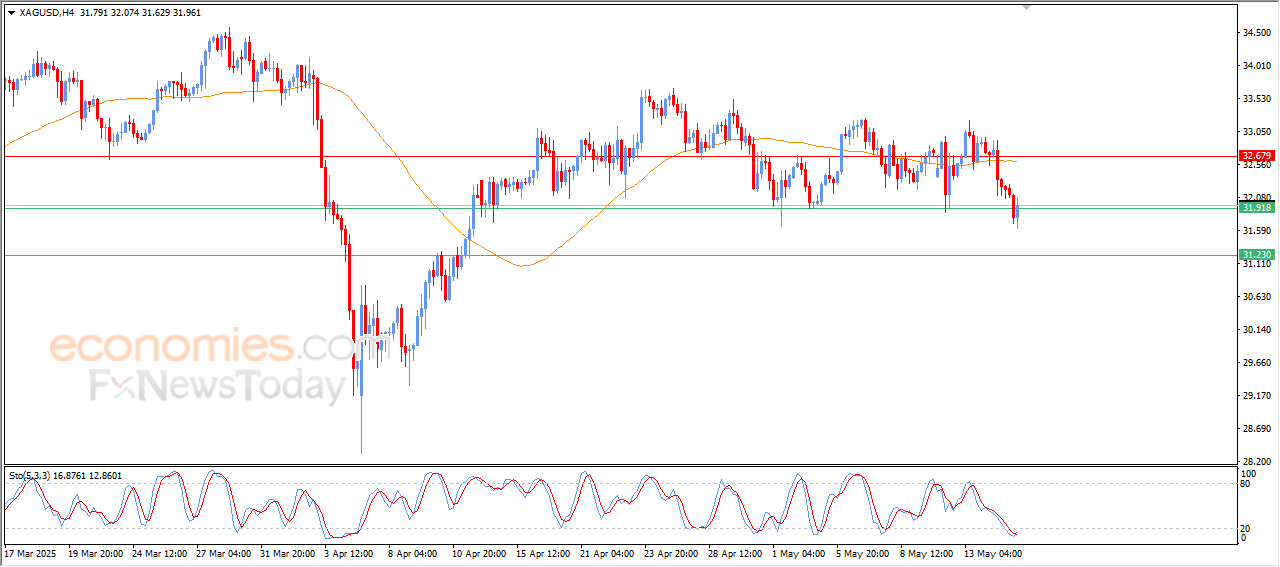Screen dimensions: 1280x567
Task: Click the 27 Mar 04:00 time label
Action: coord(223,552)
